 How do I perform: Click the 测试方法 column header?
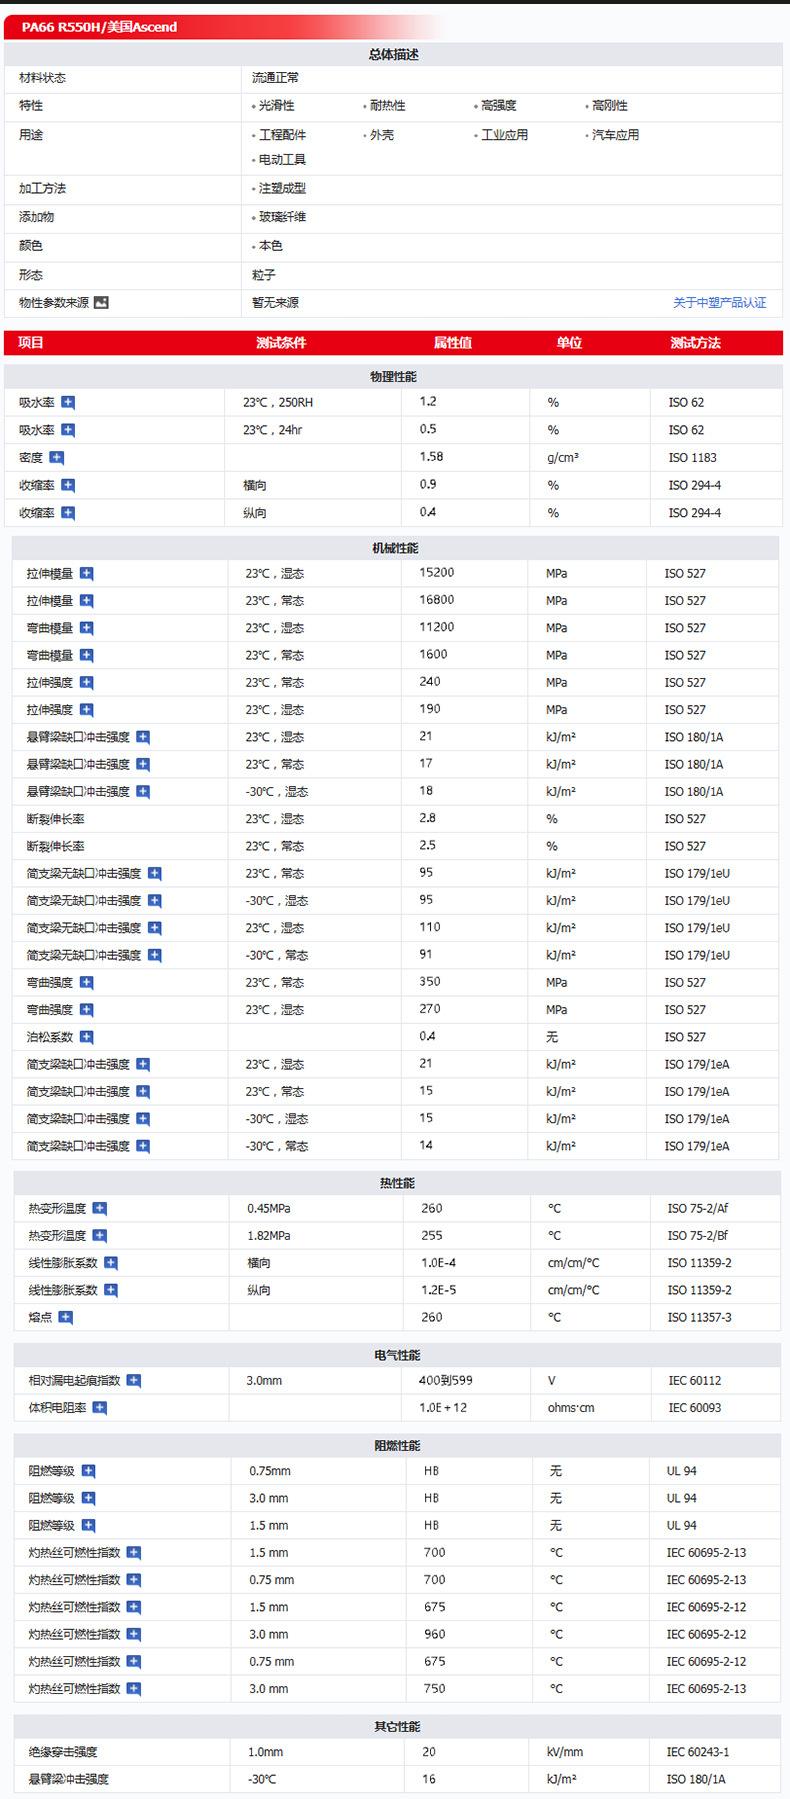click(x=695, y=343)
